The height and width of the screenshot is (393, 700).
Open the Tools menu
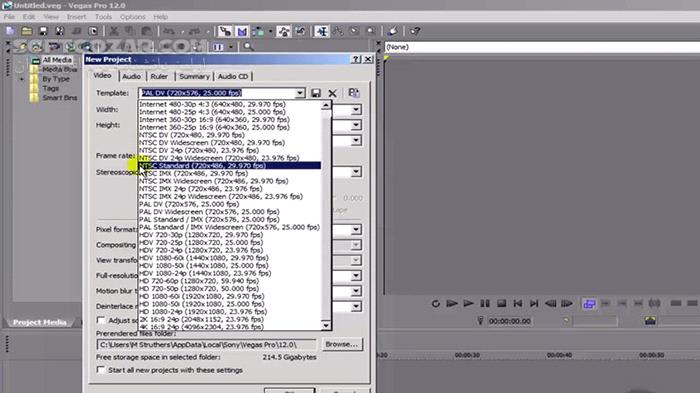point(103,17)
